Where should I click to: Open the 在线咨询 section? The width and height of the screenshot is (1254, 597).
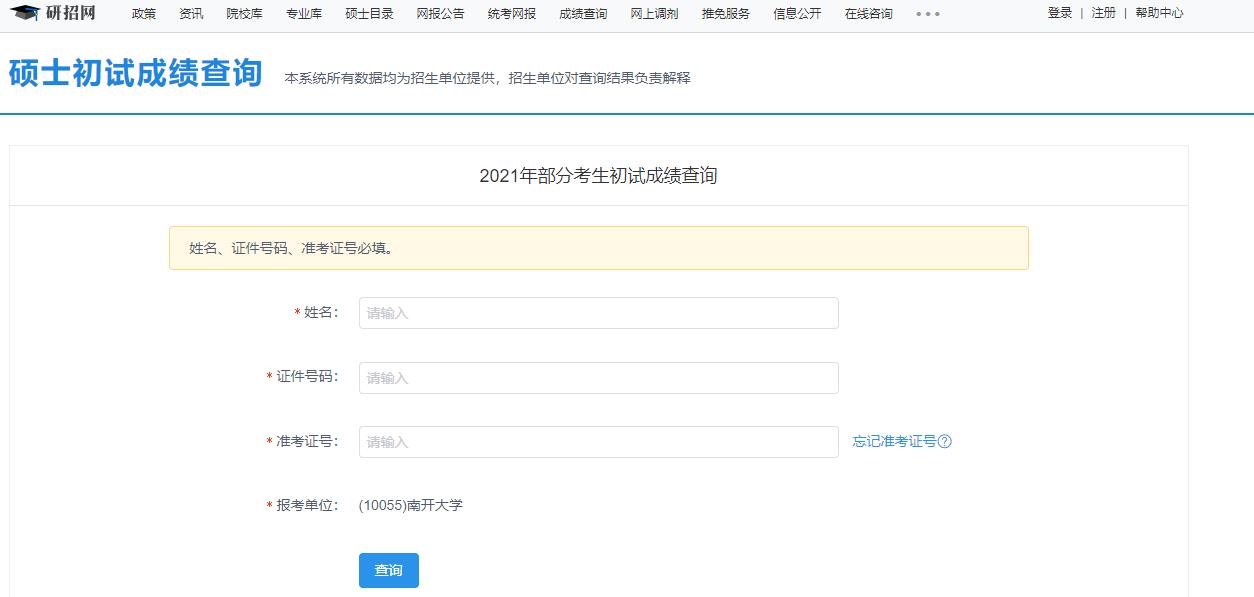click(x=866, y=14)
